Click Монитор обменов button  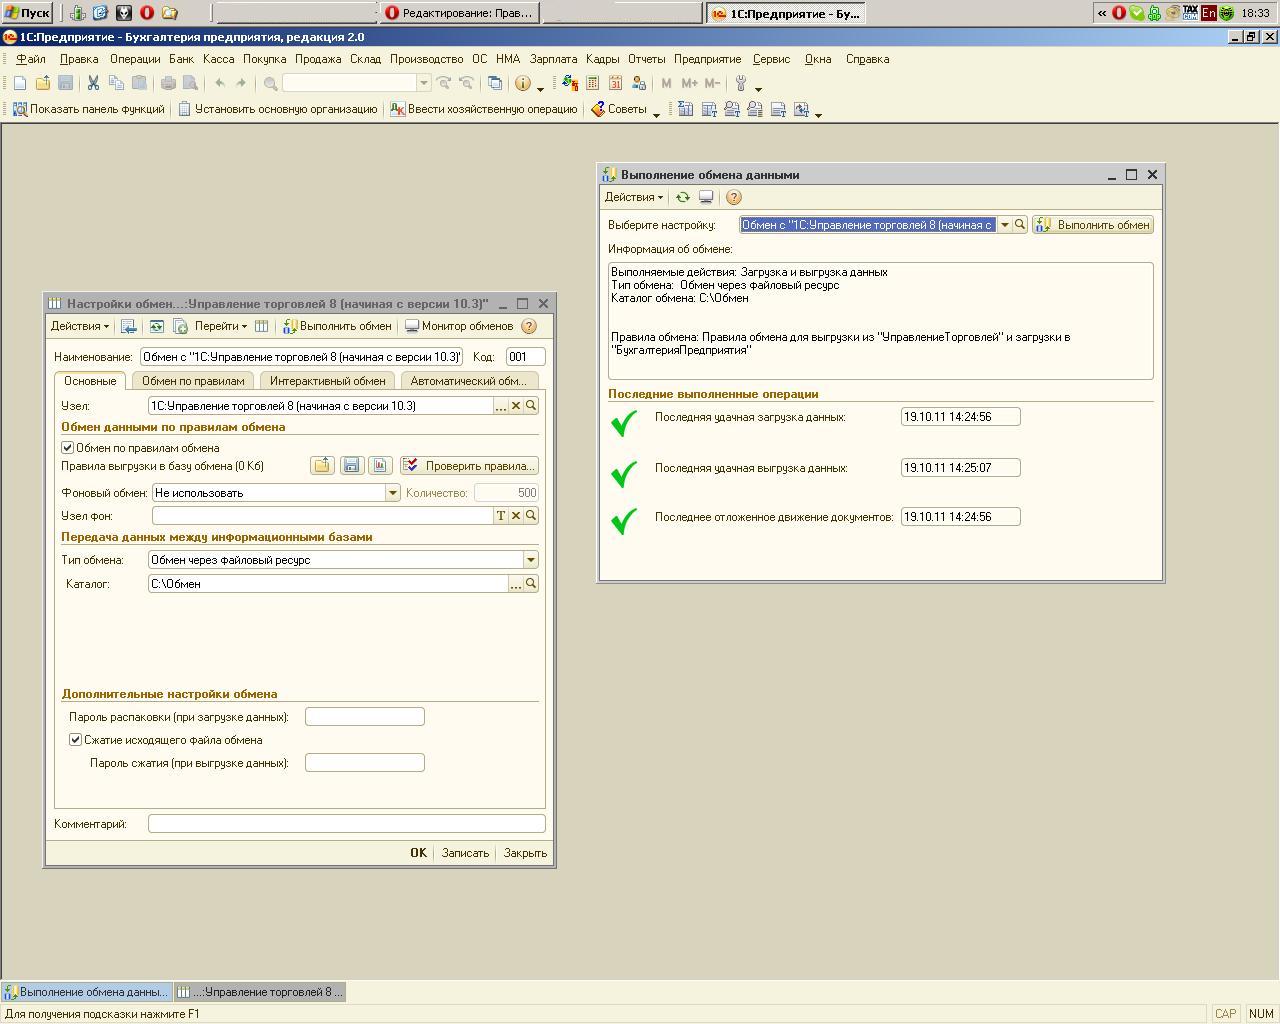(459, 326)
